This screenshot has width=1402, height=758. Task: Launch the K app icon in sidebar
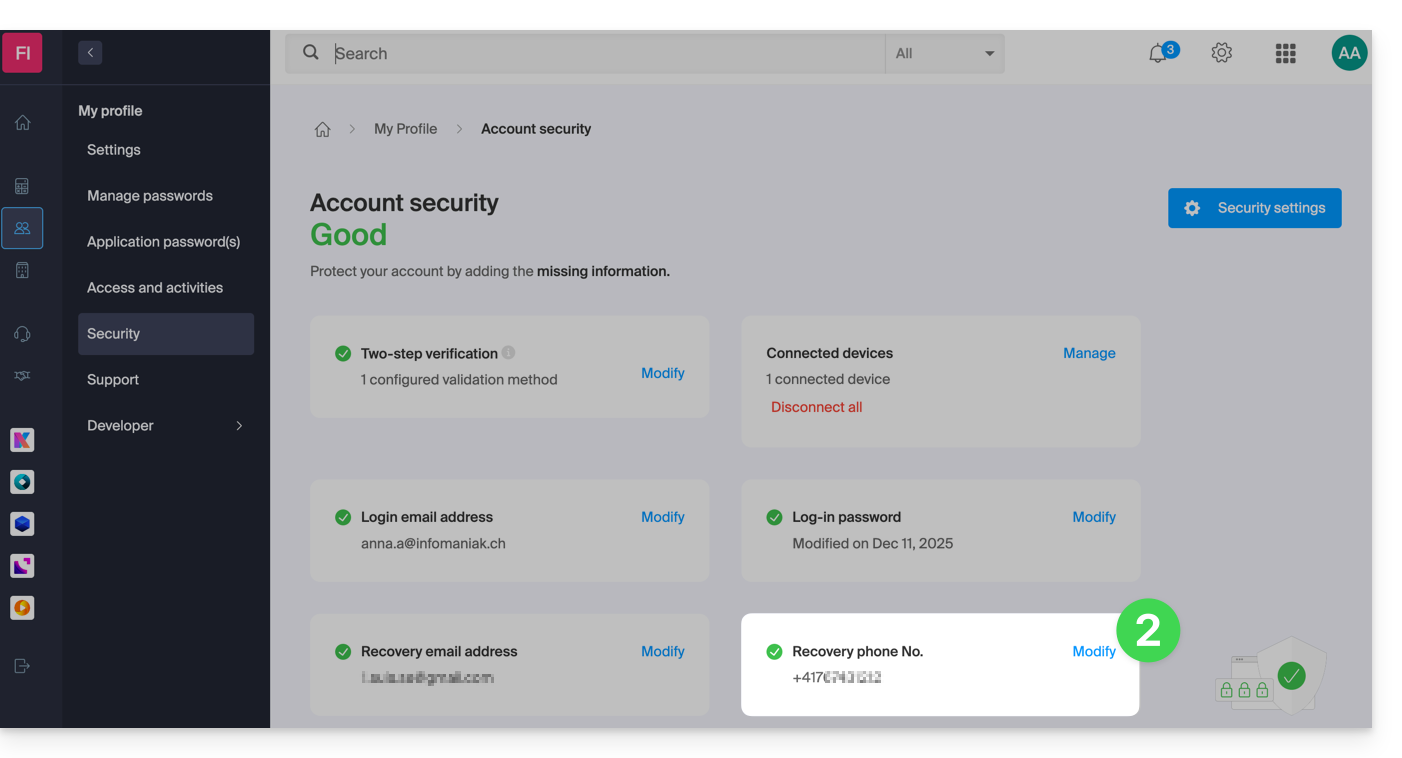tap(22, 440)
